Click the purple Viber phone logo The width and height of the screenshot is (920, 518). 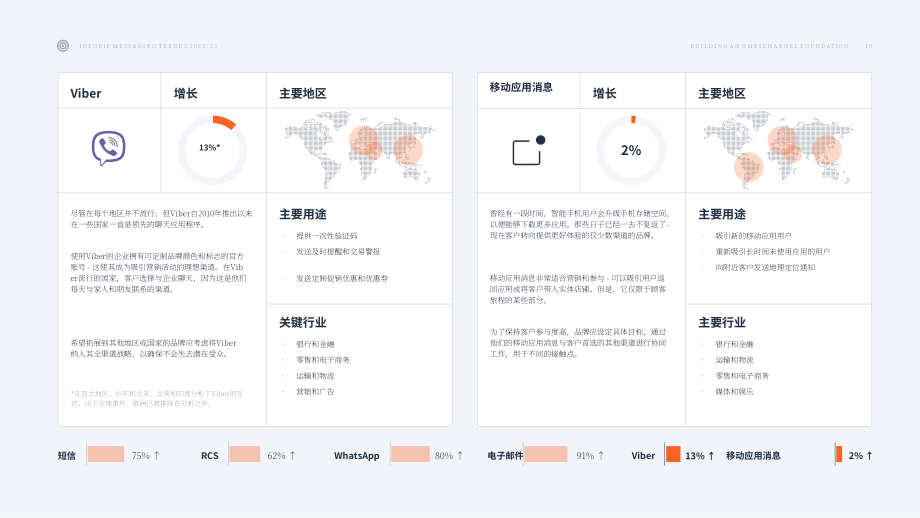click(109, 148)
